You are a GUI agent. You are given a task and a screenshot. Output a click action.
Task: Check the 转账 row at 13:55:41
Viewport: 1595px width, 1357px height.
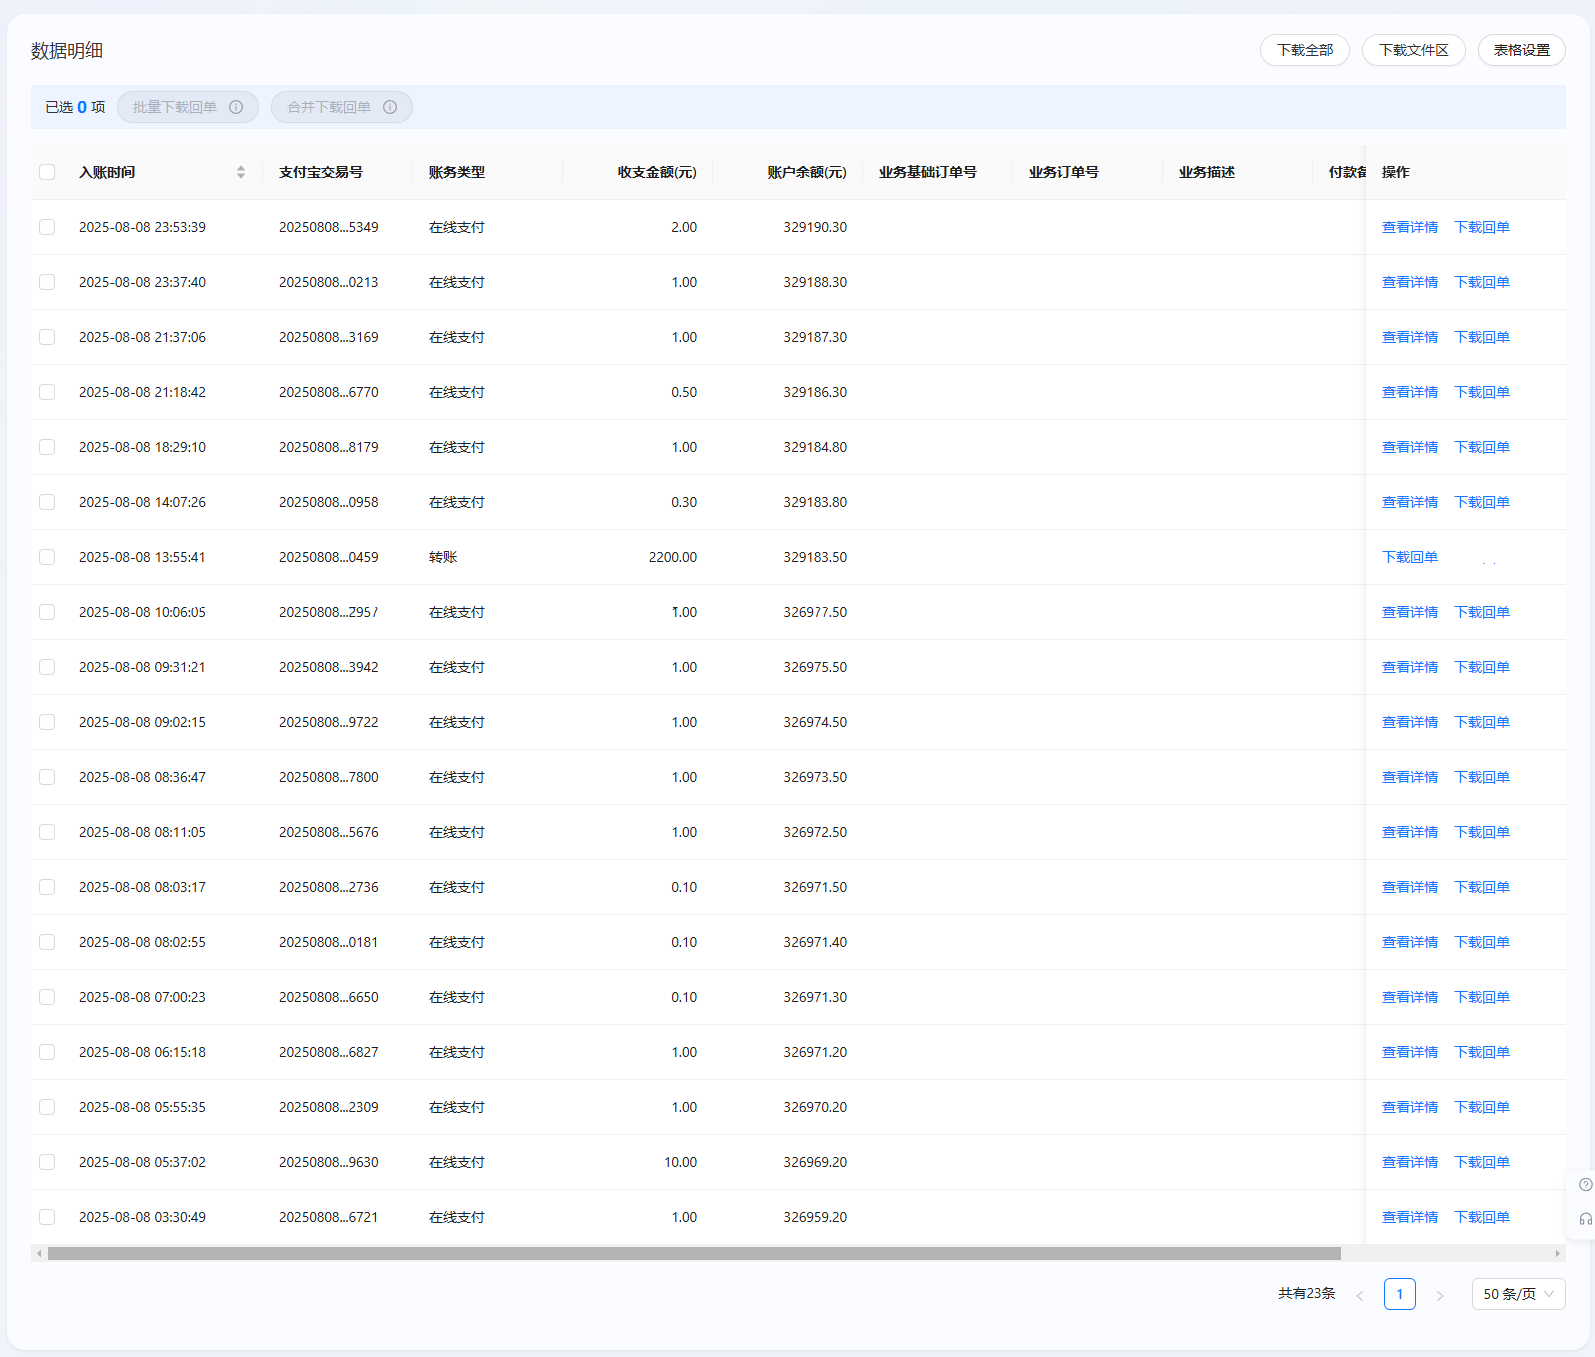coord(47,557)
